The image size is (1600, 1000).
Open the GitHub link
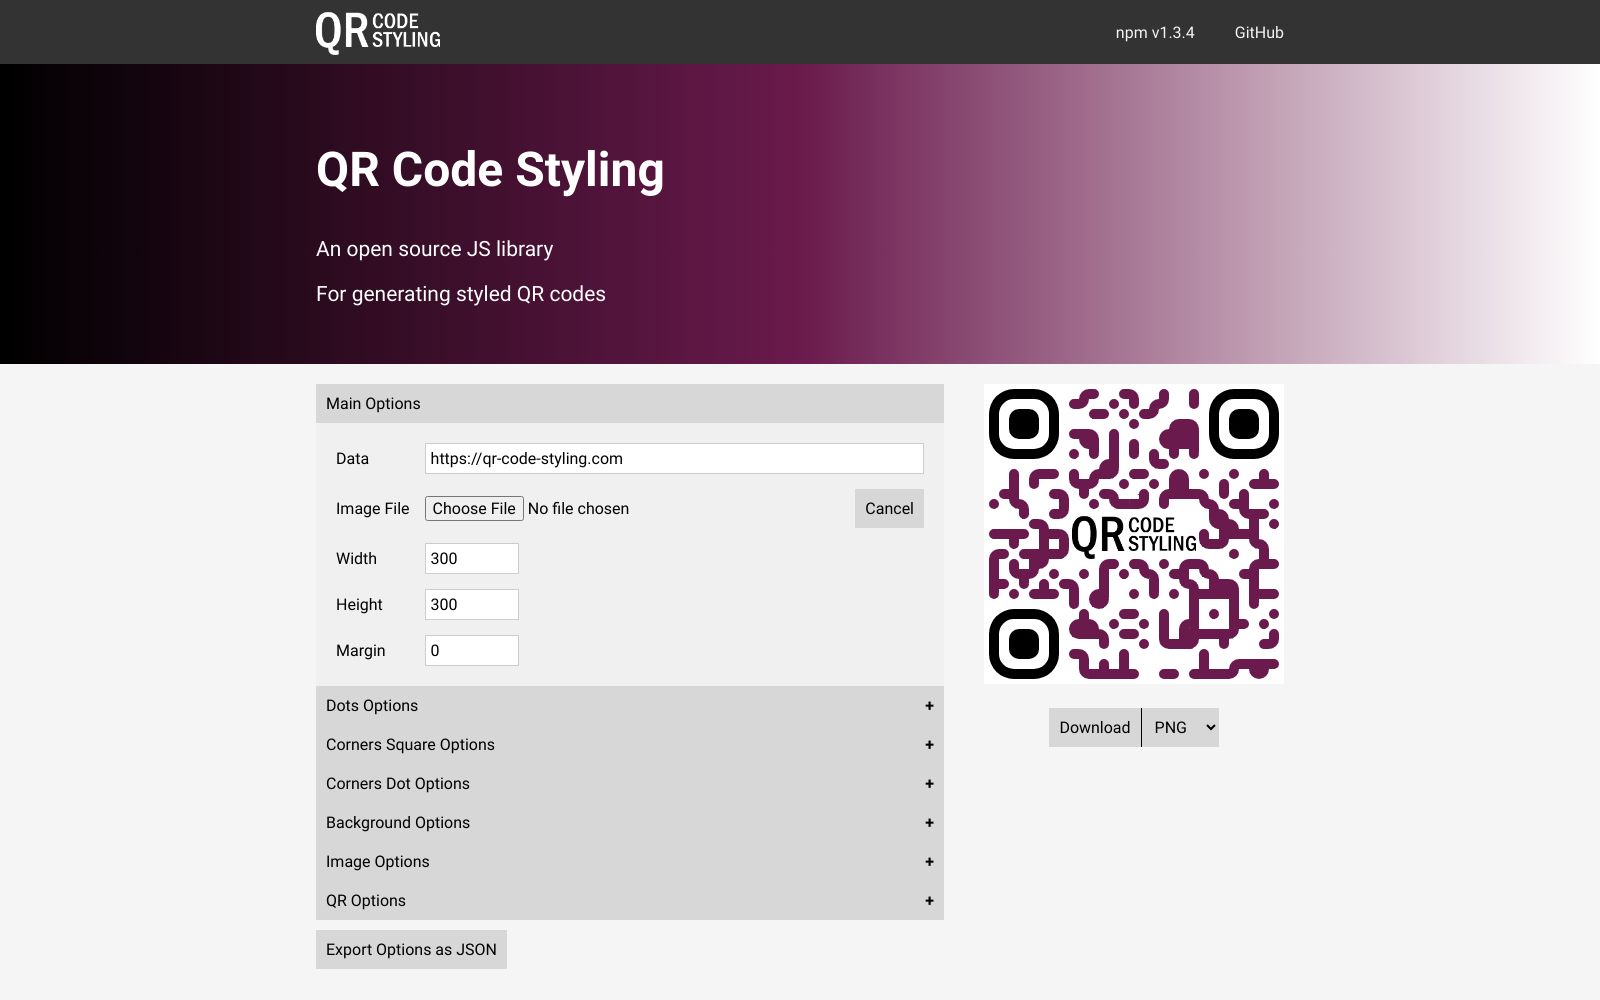(1258, 32)
